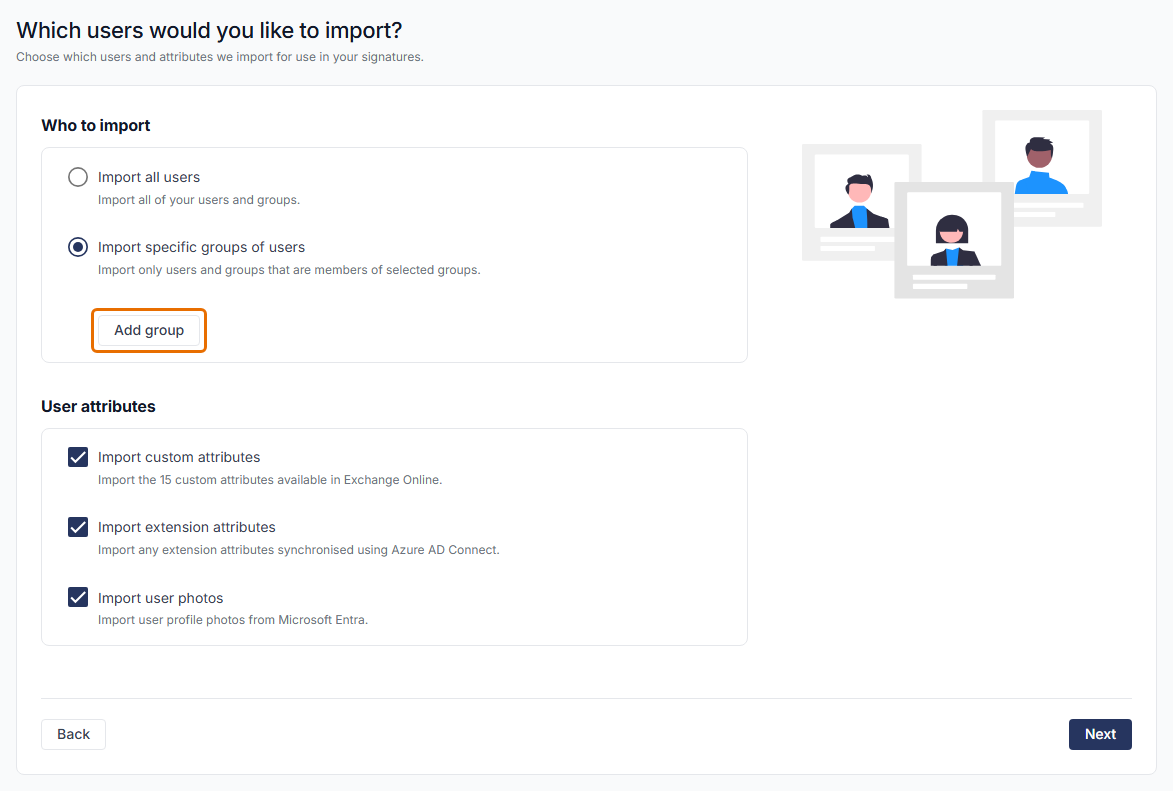This screenshot has height=791, width=1173.
Task: Click the 'Import extension attributes' label
Action: (186, 528)
